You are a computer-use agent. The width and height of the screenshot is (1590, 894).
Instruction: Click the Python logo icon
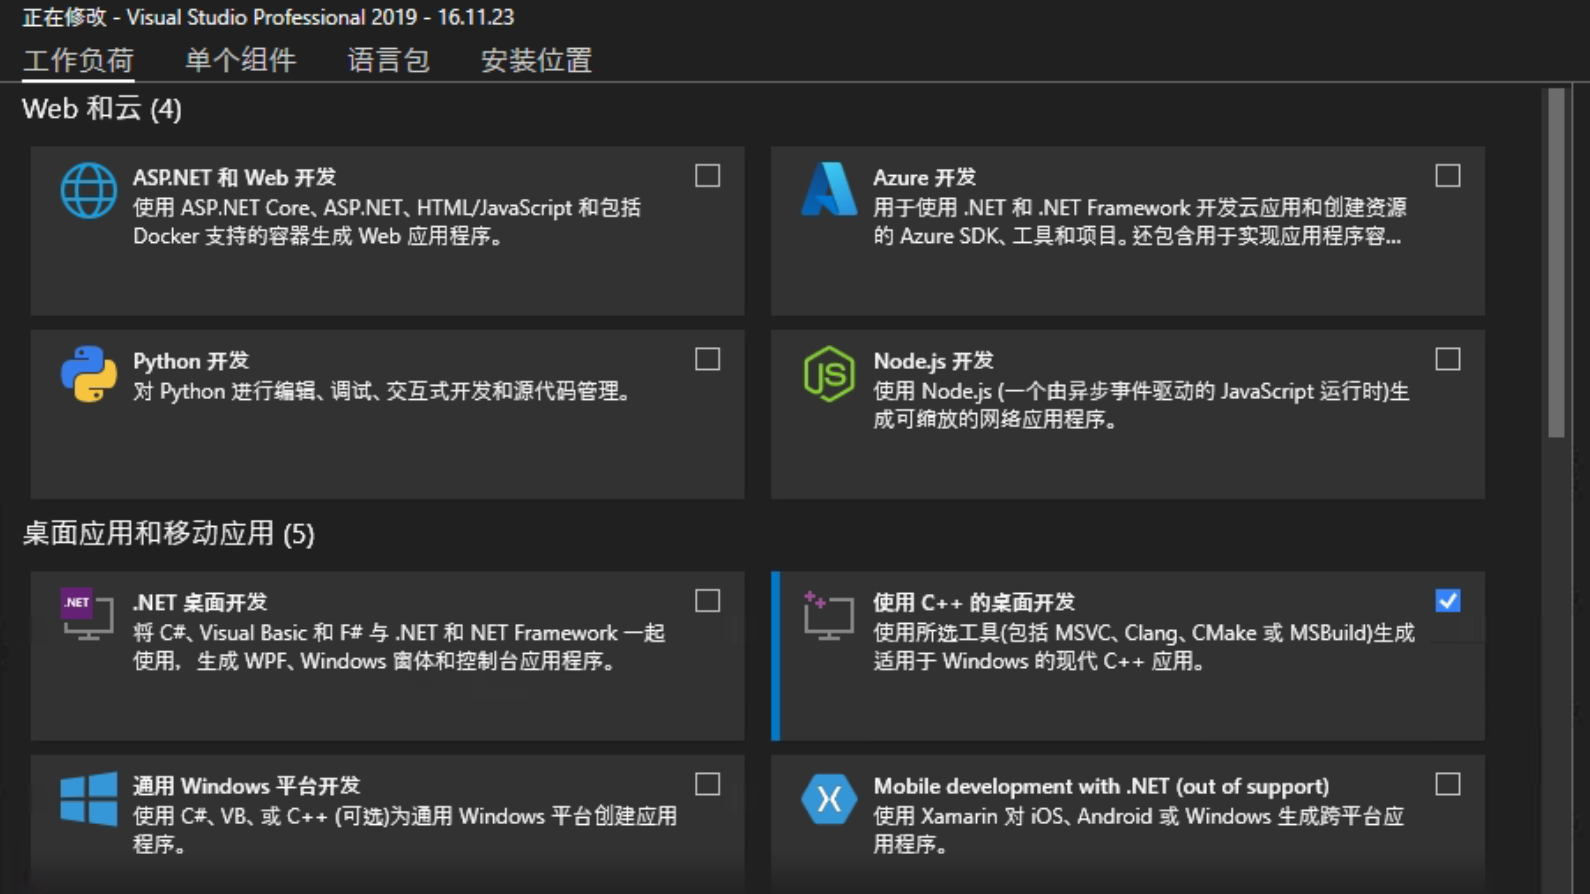point(88,374)
